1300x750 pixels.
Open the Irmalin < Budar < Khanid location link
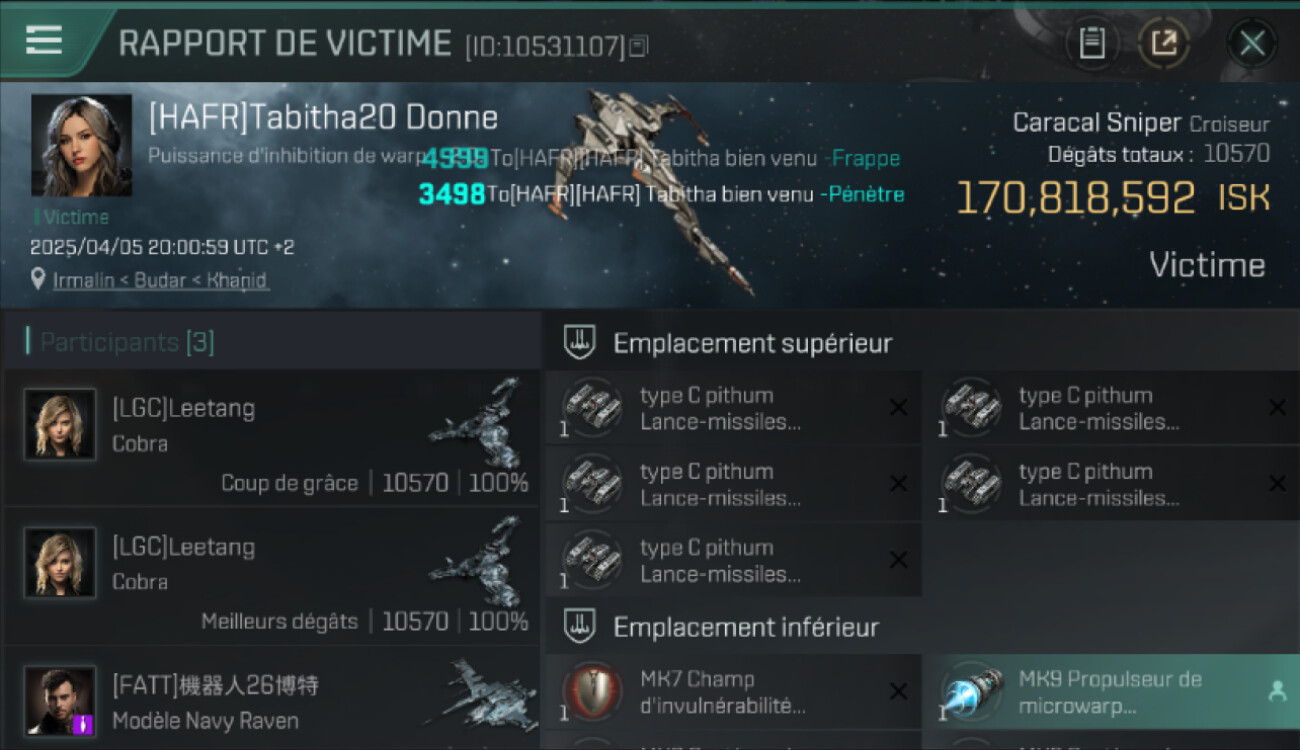[x=159, y=280]
